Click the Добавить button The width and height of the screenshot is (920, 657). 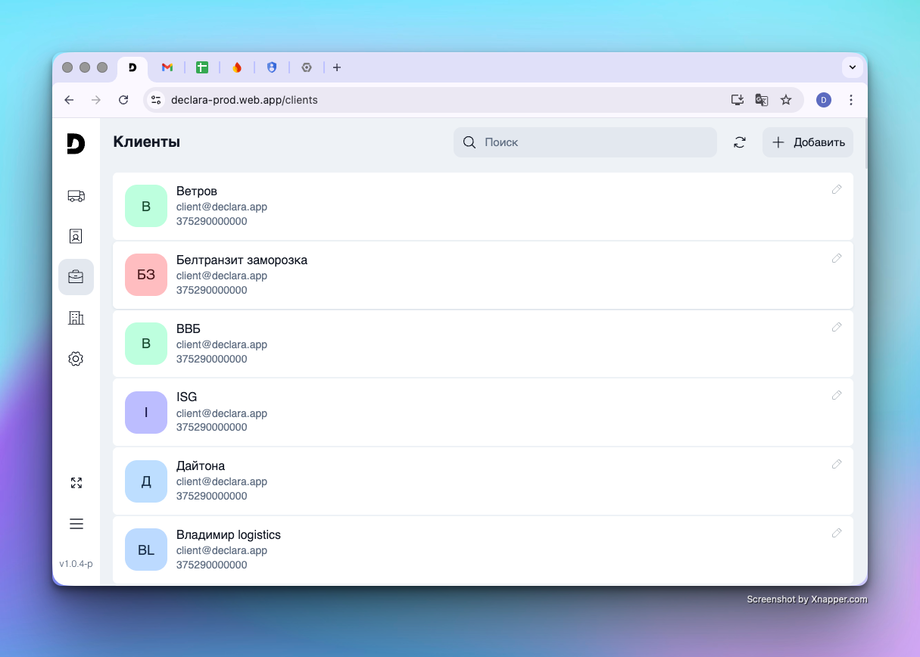click(x=807, y=142)
